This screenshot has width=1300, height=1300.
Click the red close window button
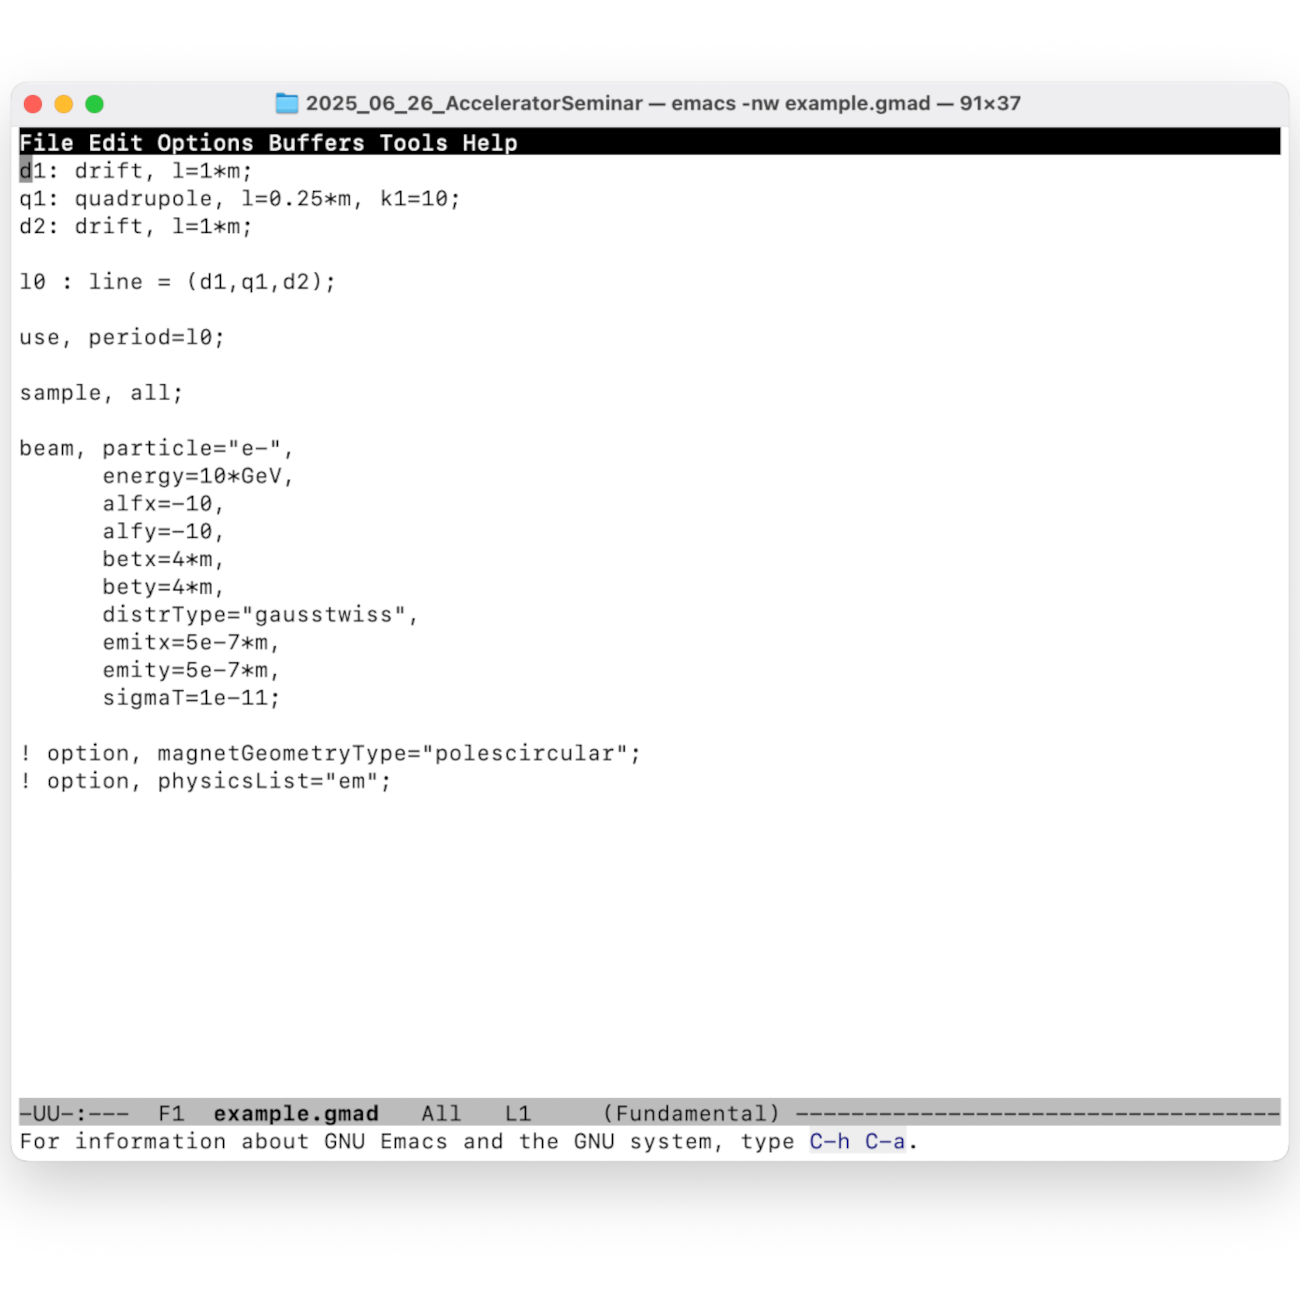tap(33, 104)
